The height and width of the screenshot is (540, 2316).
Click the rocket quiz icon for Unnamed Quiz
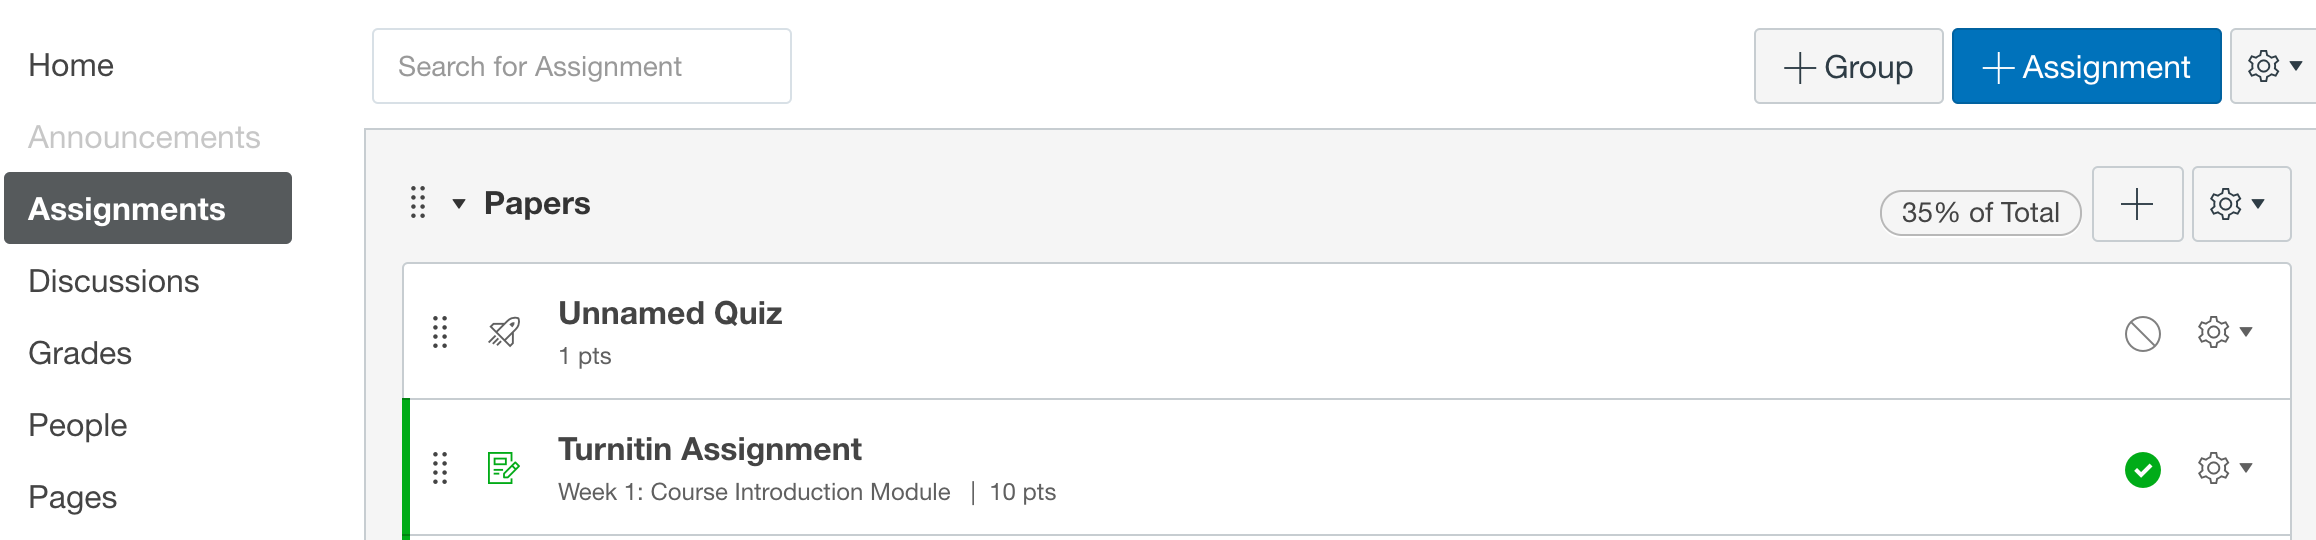click(504, 332)
